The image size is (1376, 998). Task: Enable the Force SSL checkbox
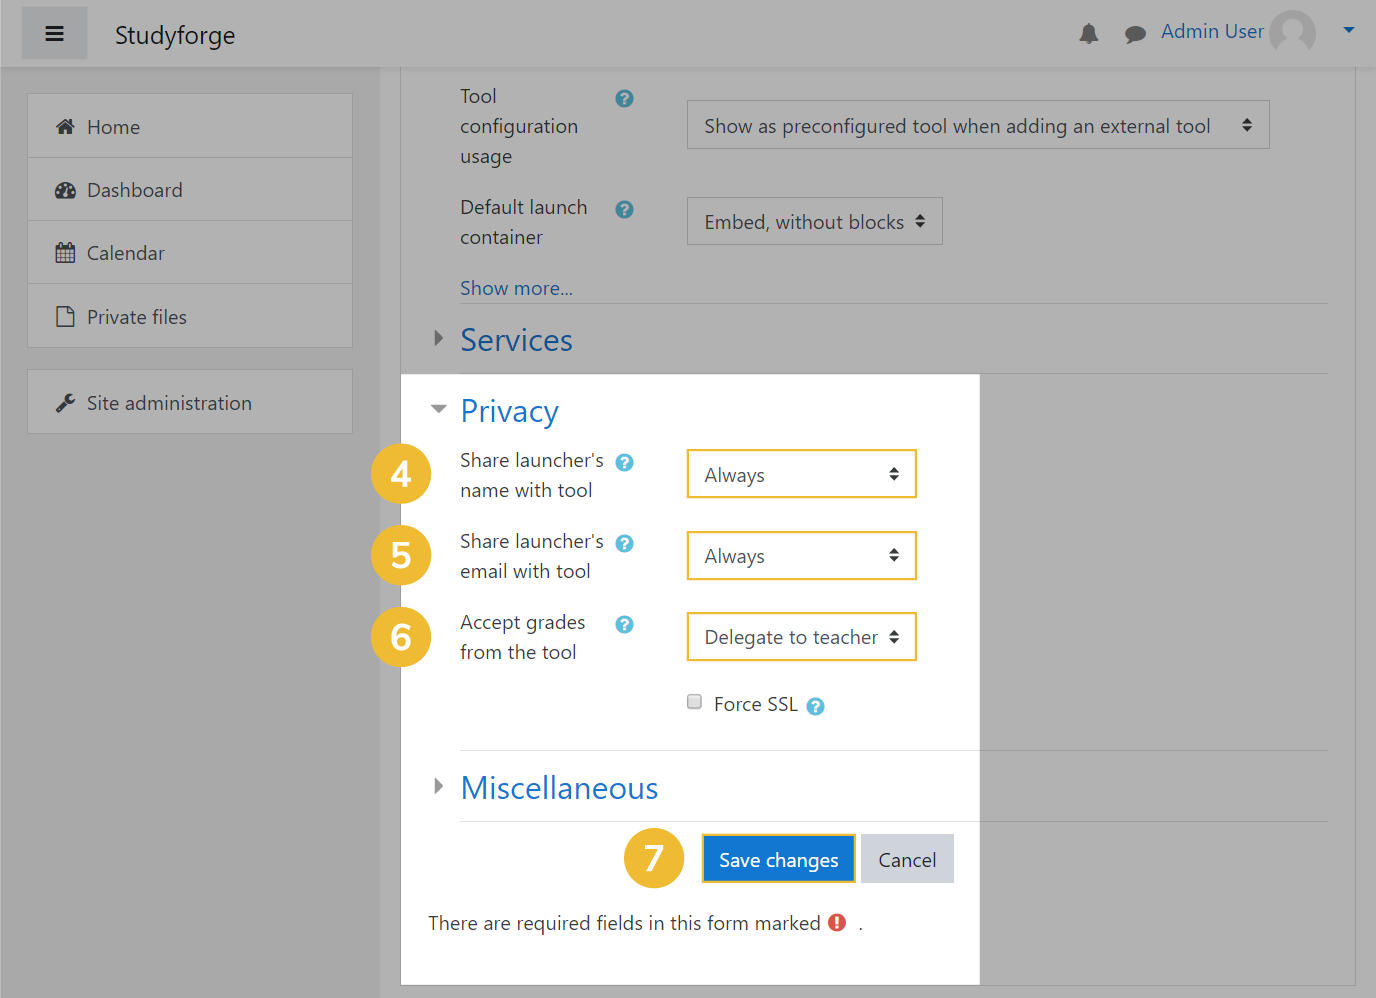pos(694,702)
